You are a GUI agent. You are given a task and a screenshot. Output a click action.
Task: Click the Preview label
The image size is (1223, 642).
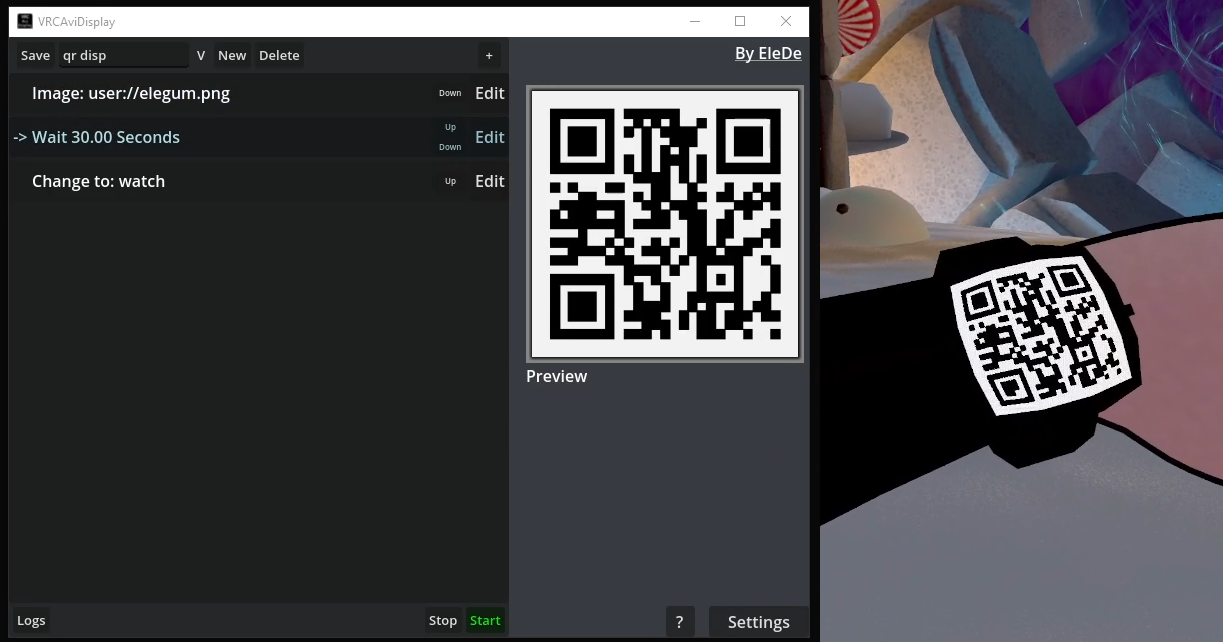(557, 376)
